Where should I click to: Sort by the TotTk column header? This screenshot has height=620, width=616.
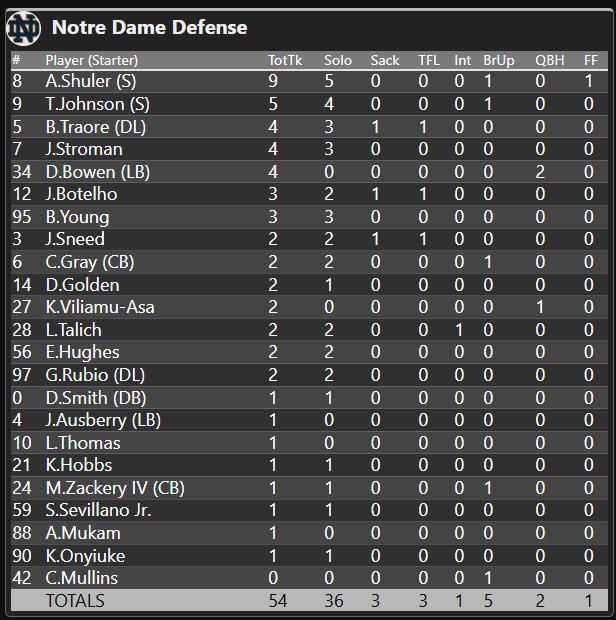285,61
